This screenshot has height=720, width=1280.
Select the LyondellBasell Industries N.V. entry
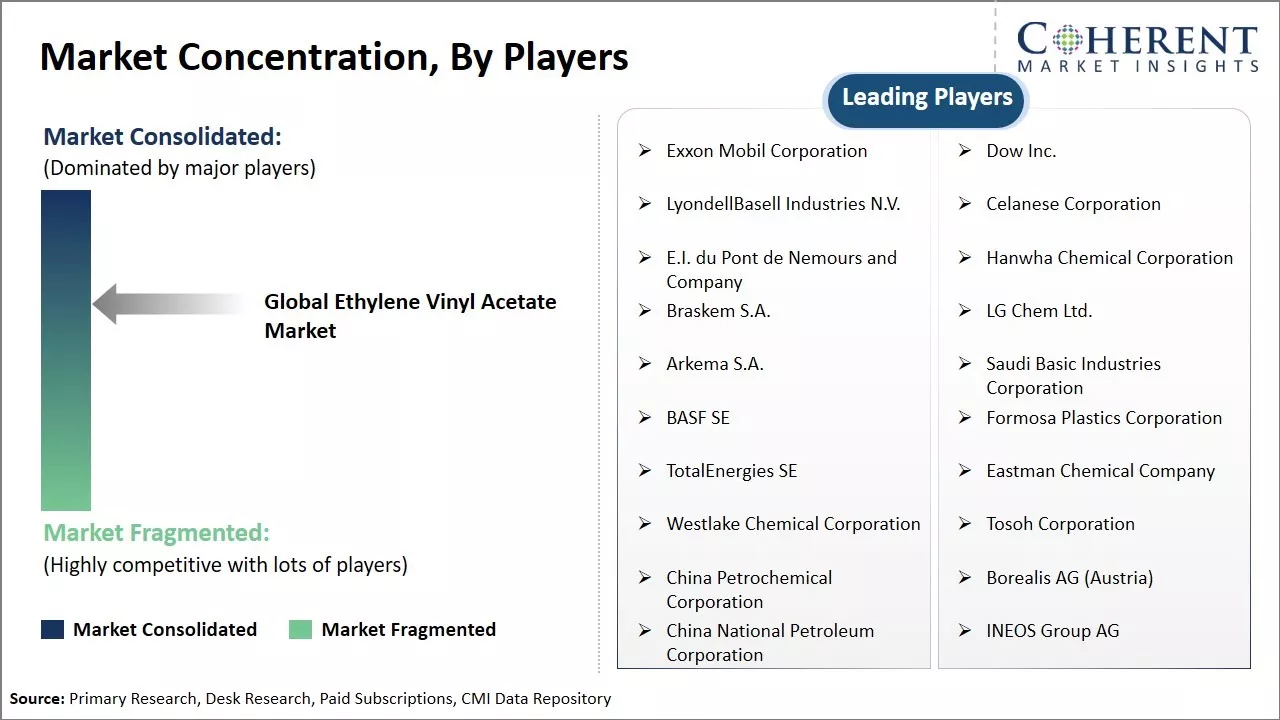pyautogui.click(x=783, y=204)
